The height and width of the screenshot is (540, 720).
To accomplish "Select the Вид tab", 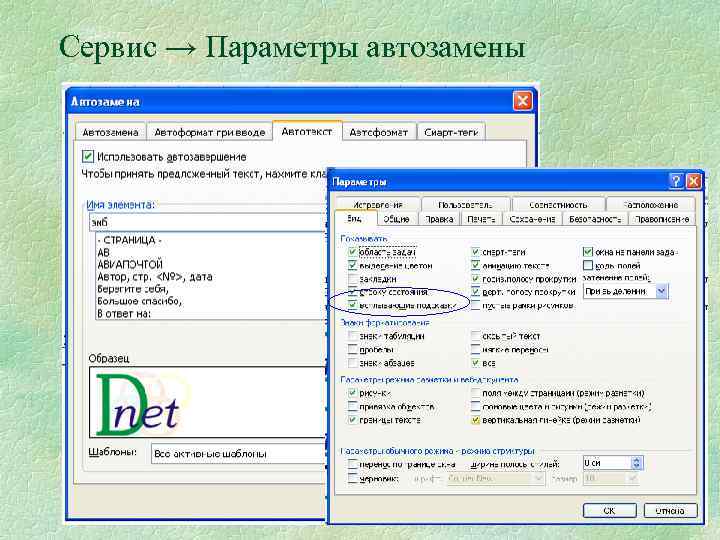I will click(x=354, y=219).
